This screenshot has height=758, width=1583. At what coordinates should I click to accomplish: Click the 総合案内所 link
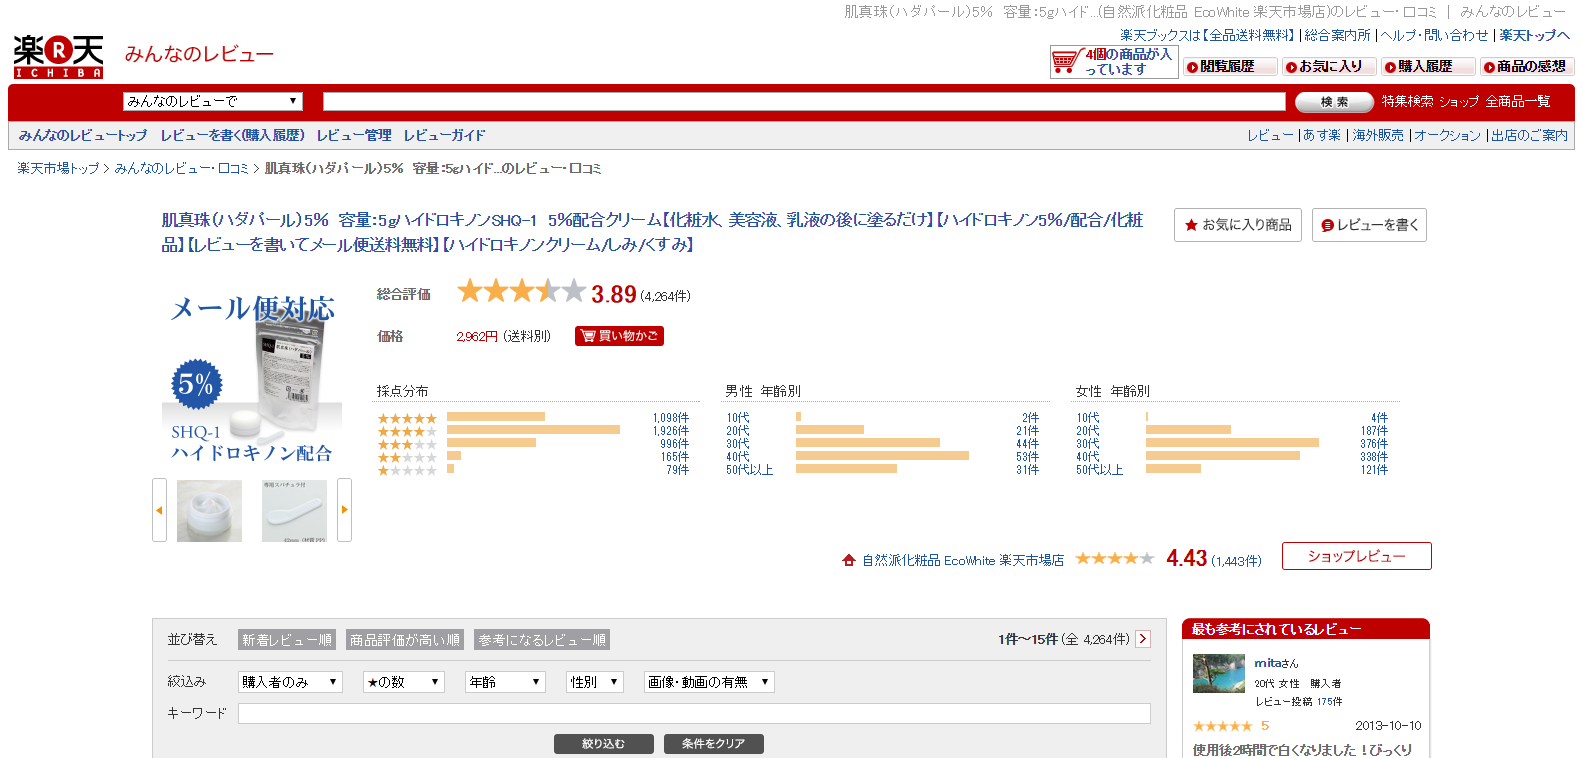tap(1338, 35)
